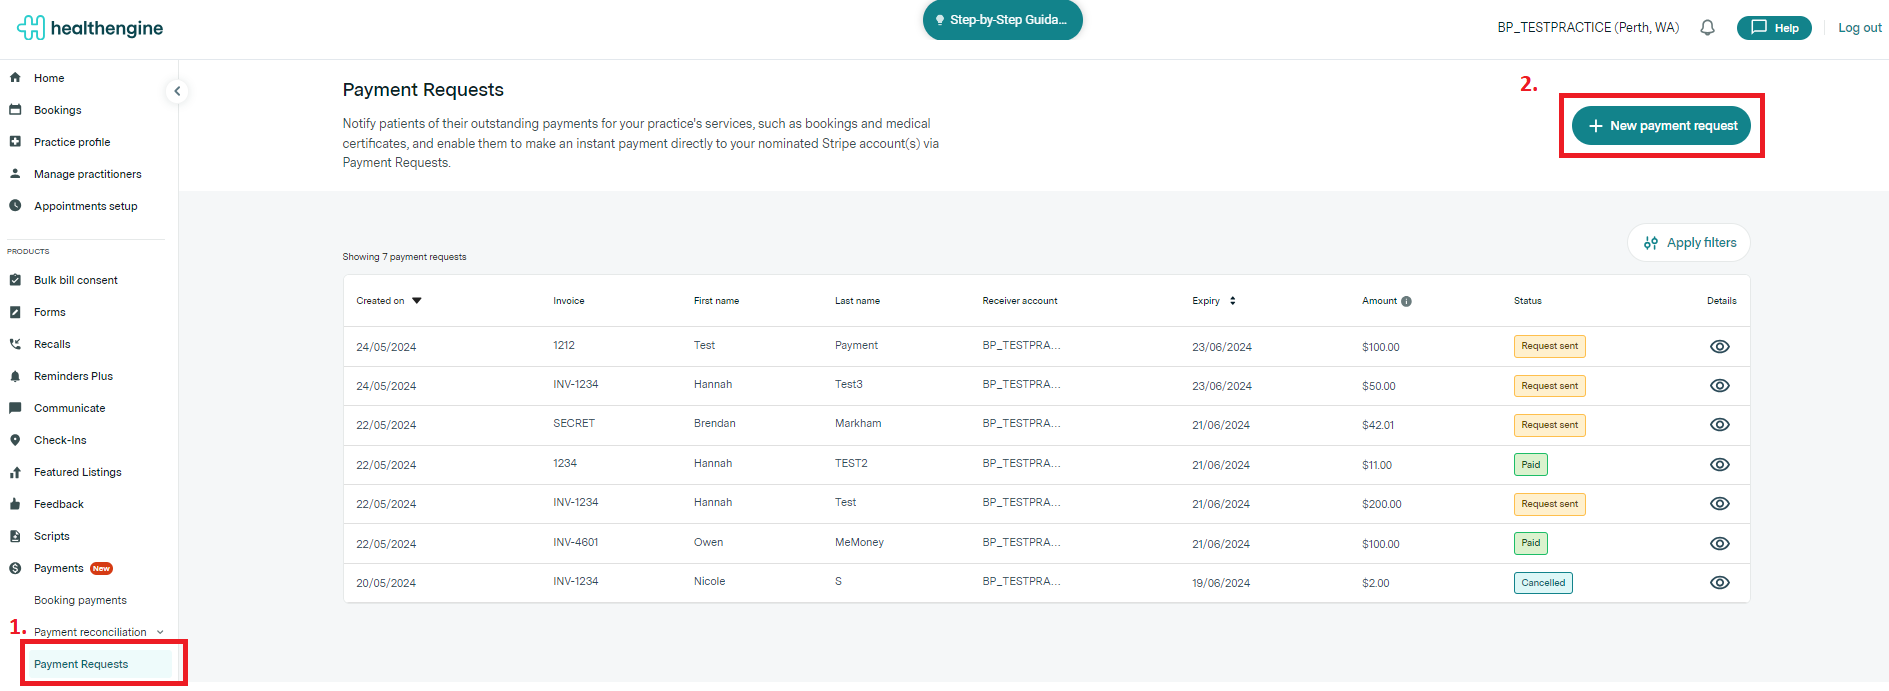View details of the cancelled Nicole request
The width and height of the screenshot is (1889, 691).
pyautogui.click(x=1719, y=583)
